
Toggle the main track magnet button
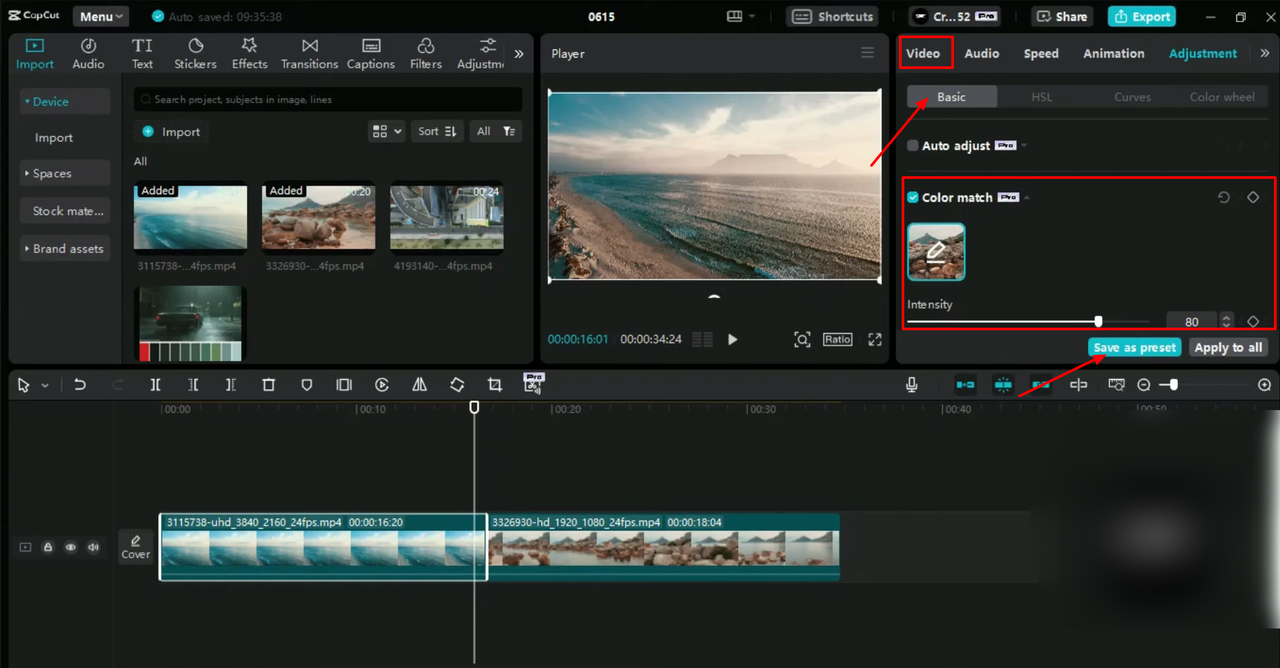pos(965,385)
